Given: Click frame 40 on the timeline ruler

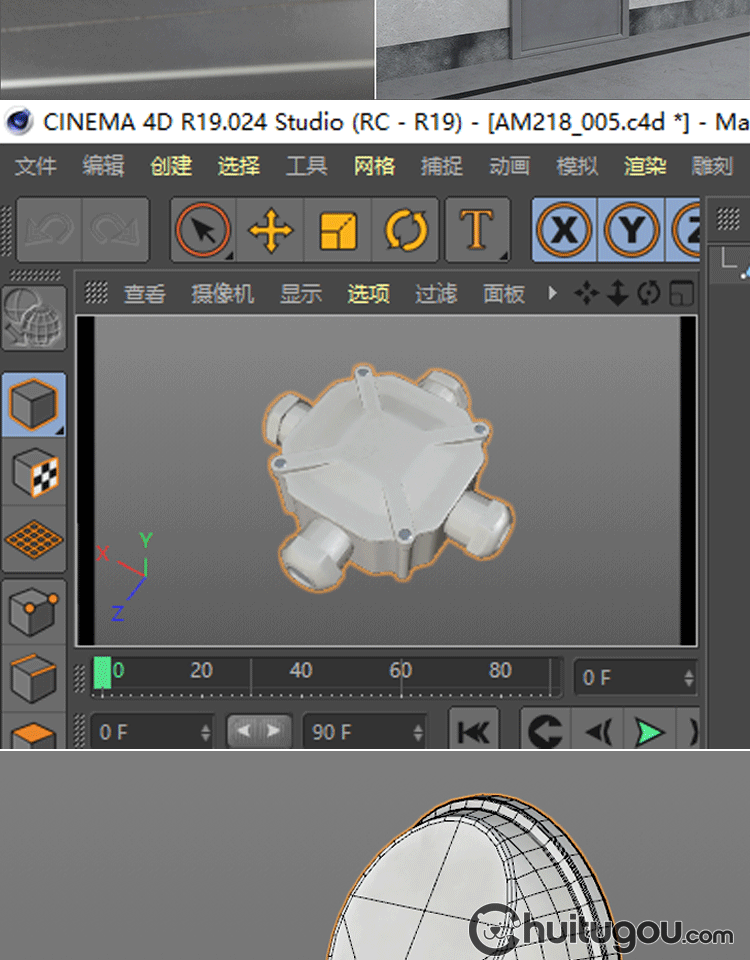Looking at the screenshot, I should [x=300, y=670].
